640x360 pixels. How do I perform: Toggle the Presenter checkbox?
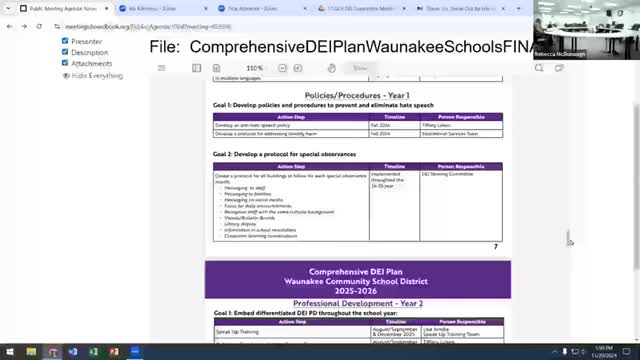[x=65, y=41]
